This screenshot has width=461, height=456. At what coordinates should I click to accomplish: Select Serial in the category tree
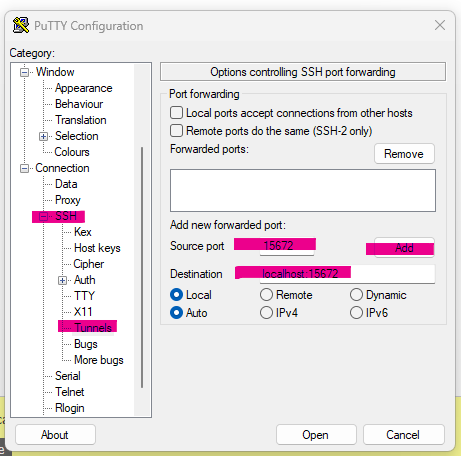click(x=68, y=376)
